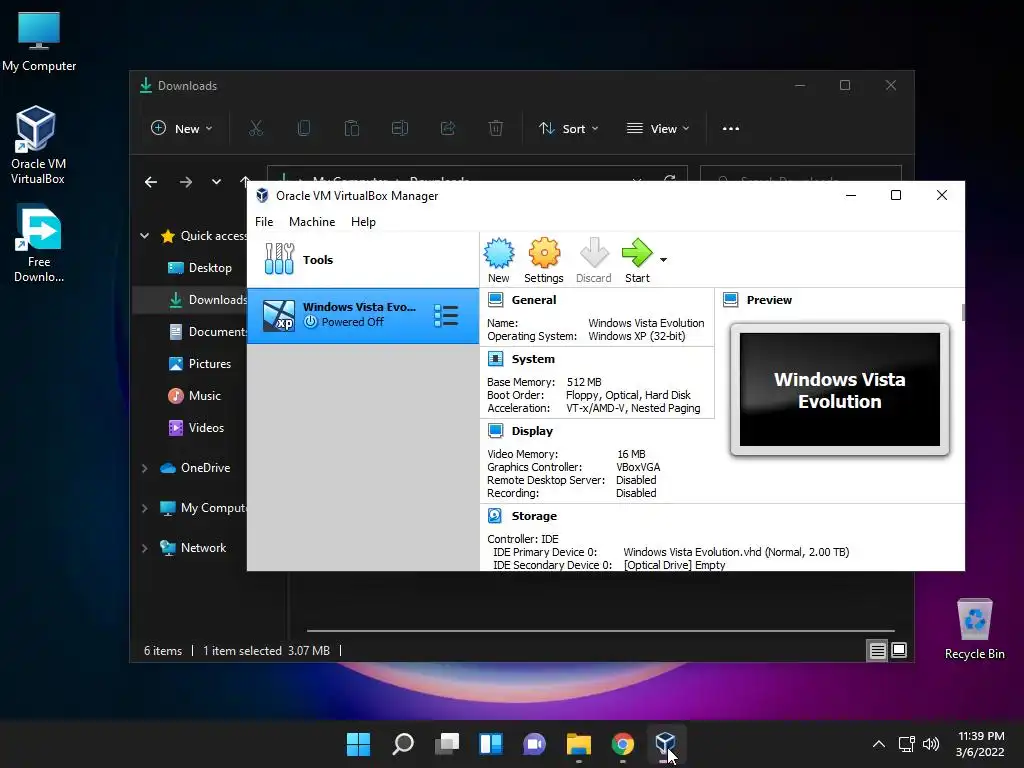
Task: Click the Rename icon in Downloads toolbar
Action: pyautogui.click(x=400, y=128)
